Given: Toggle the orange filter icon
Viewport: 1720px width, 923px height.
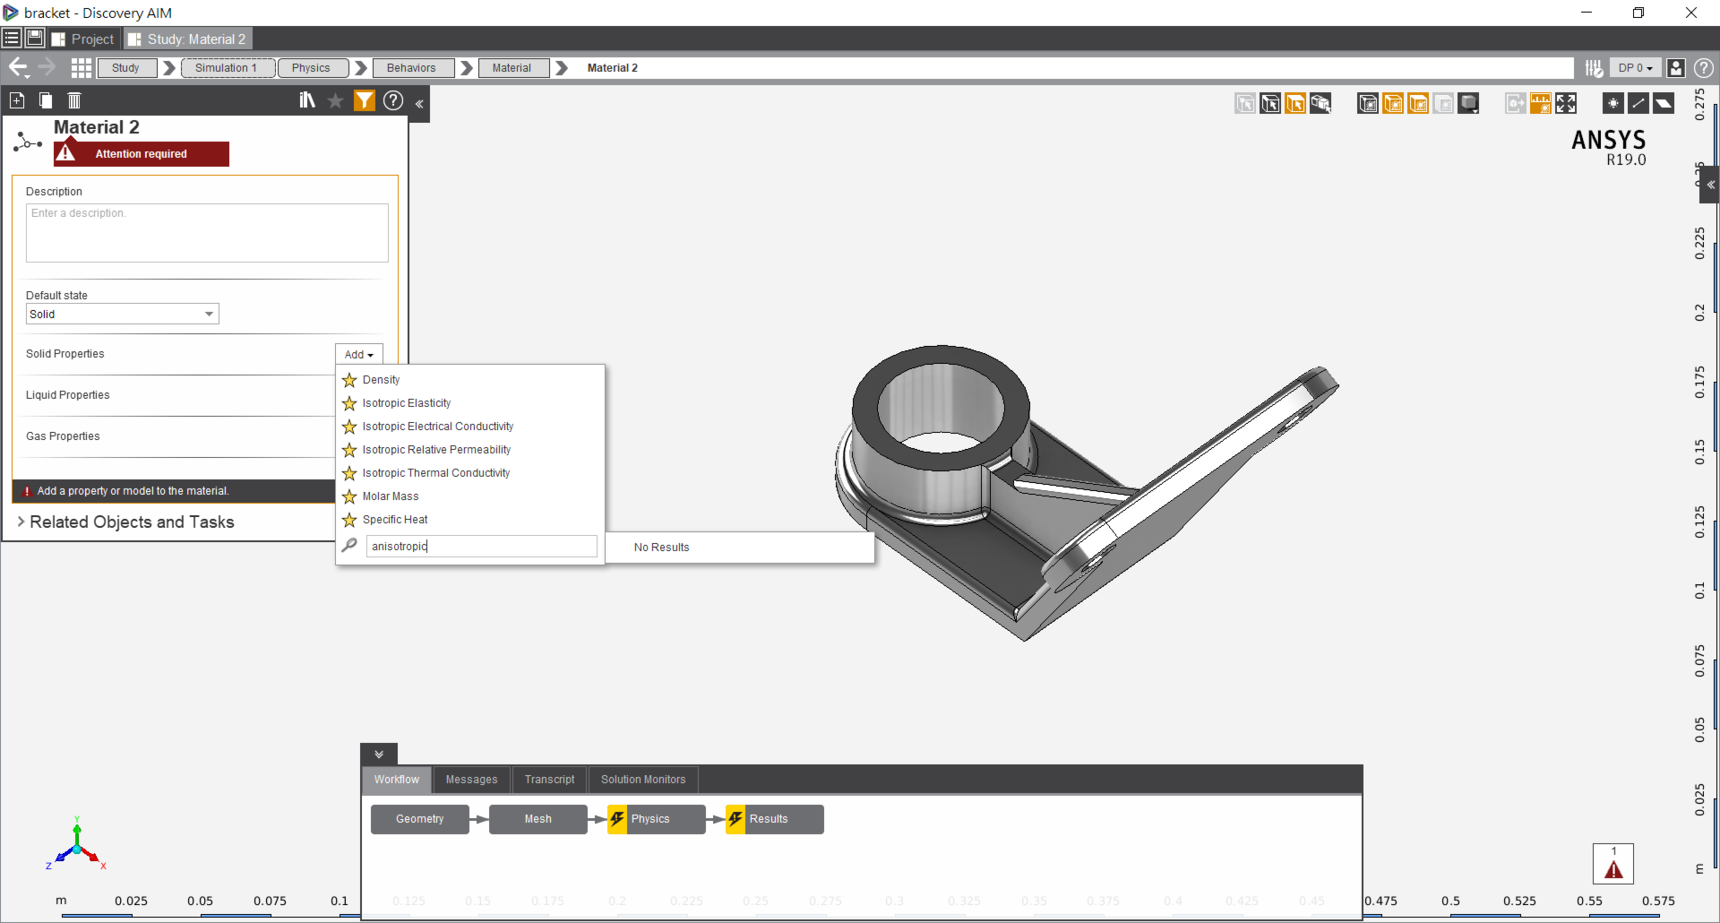Looking at the screenshot, I should tap(364, 100).
